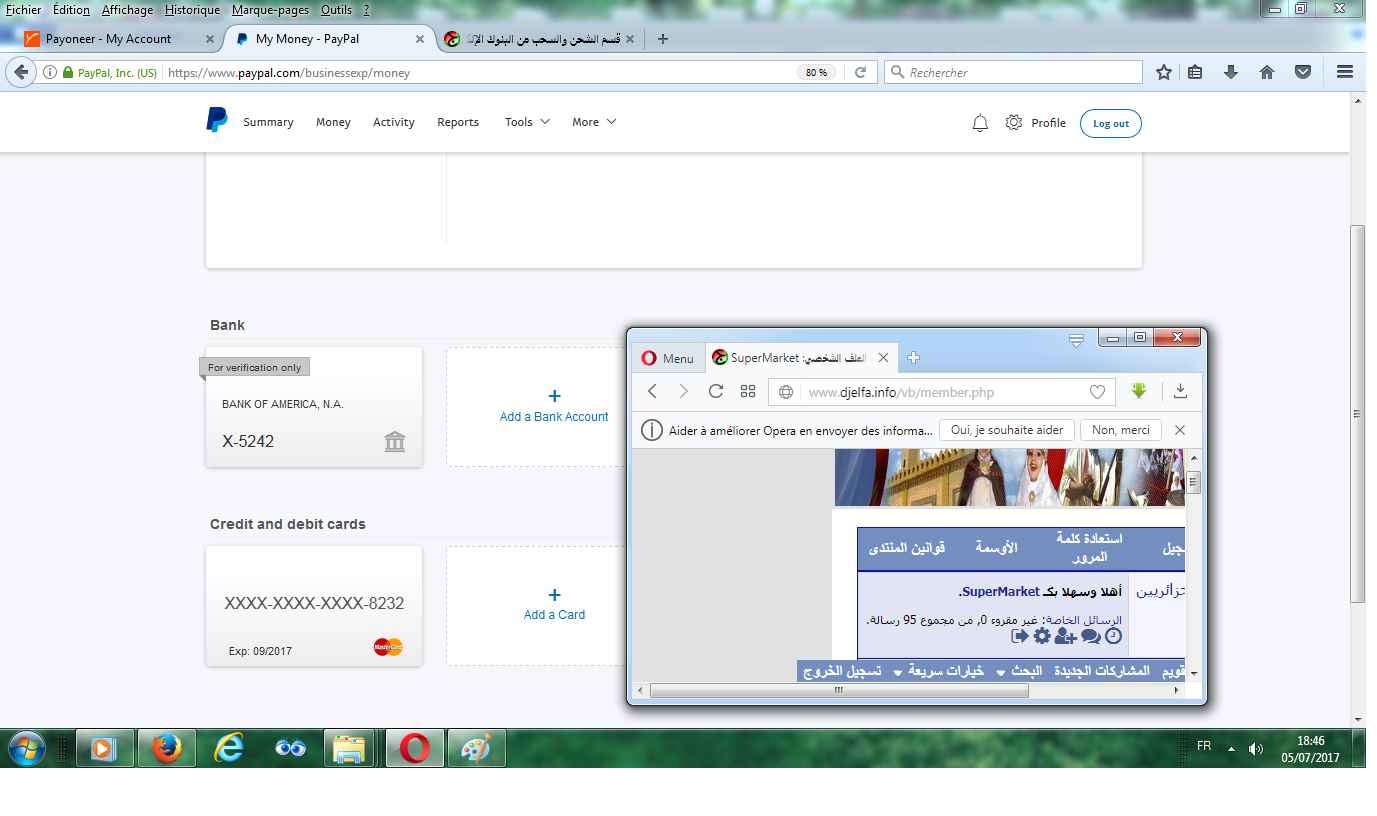Screen dimensions: 1377x816
Task: Open Opera tab list menu icon at the top
Action: point(1076,340)
